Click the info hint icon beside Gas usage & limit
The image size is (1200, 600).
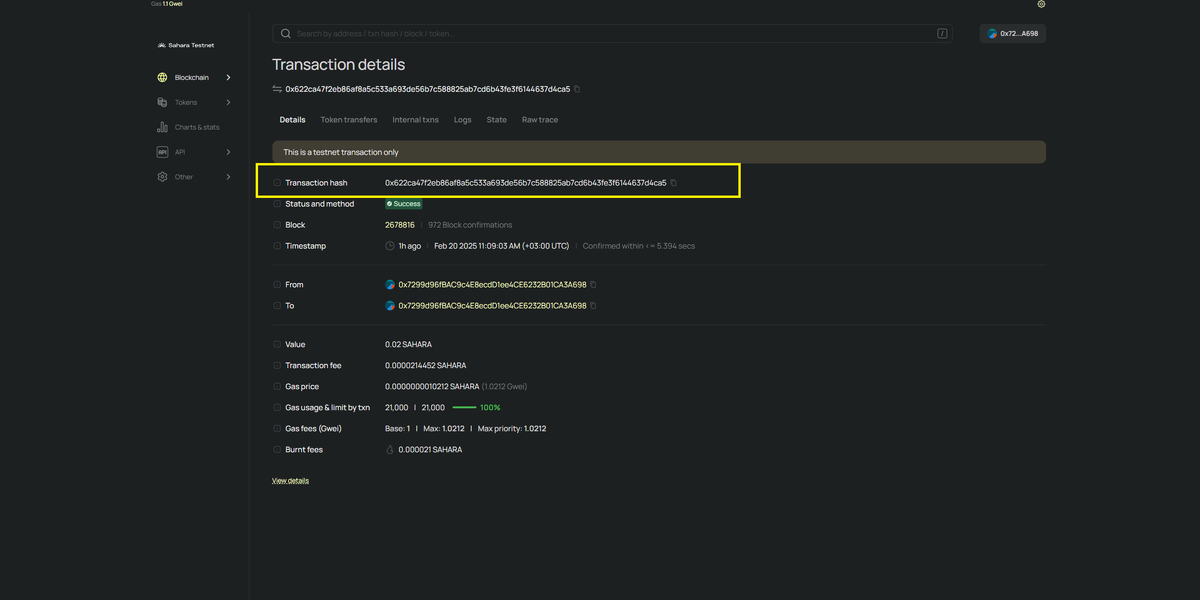coord(277,408)
